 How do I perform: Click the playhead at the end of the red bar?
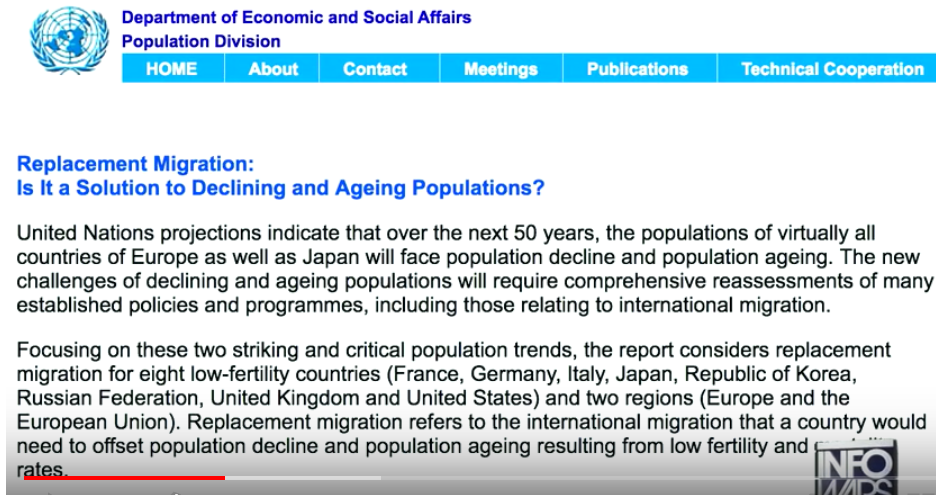click(224, 478)
